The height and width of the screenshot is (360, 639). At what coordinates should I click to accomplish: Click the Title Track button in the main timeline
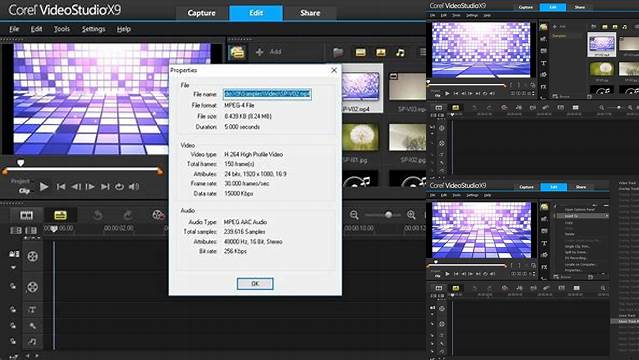pyautogui.click(x=33, y=309)
